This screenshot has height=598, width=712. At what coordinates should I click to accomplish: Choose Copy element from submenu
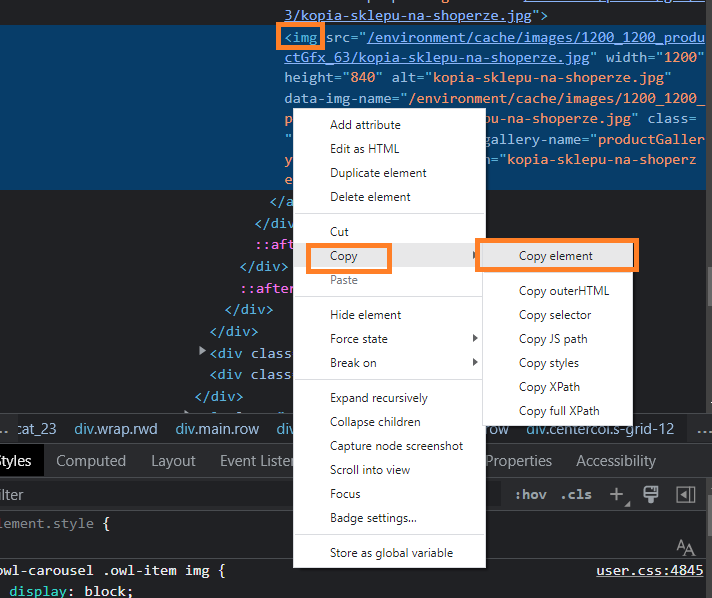tap(556, 256)
